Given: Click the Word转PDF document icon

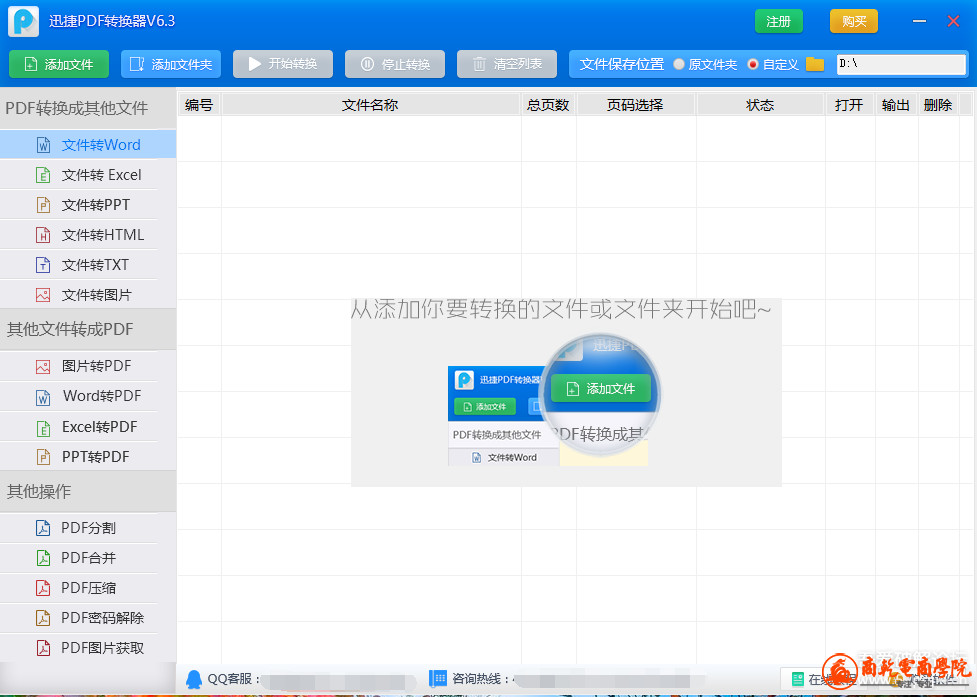Looking at the screenshot, I should pyautogui.click(x=43, y=397).
